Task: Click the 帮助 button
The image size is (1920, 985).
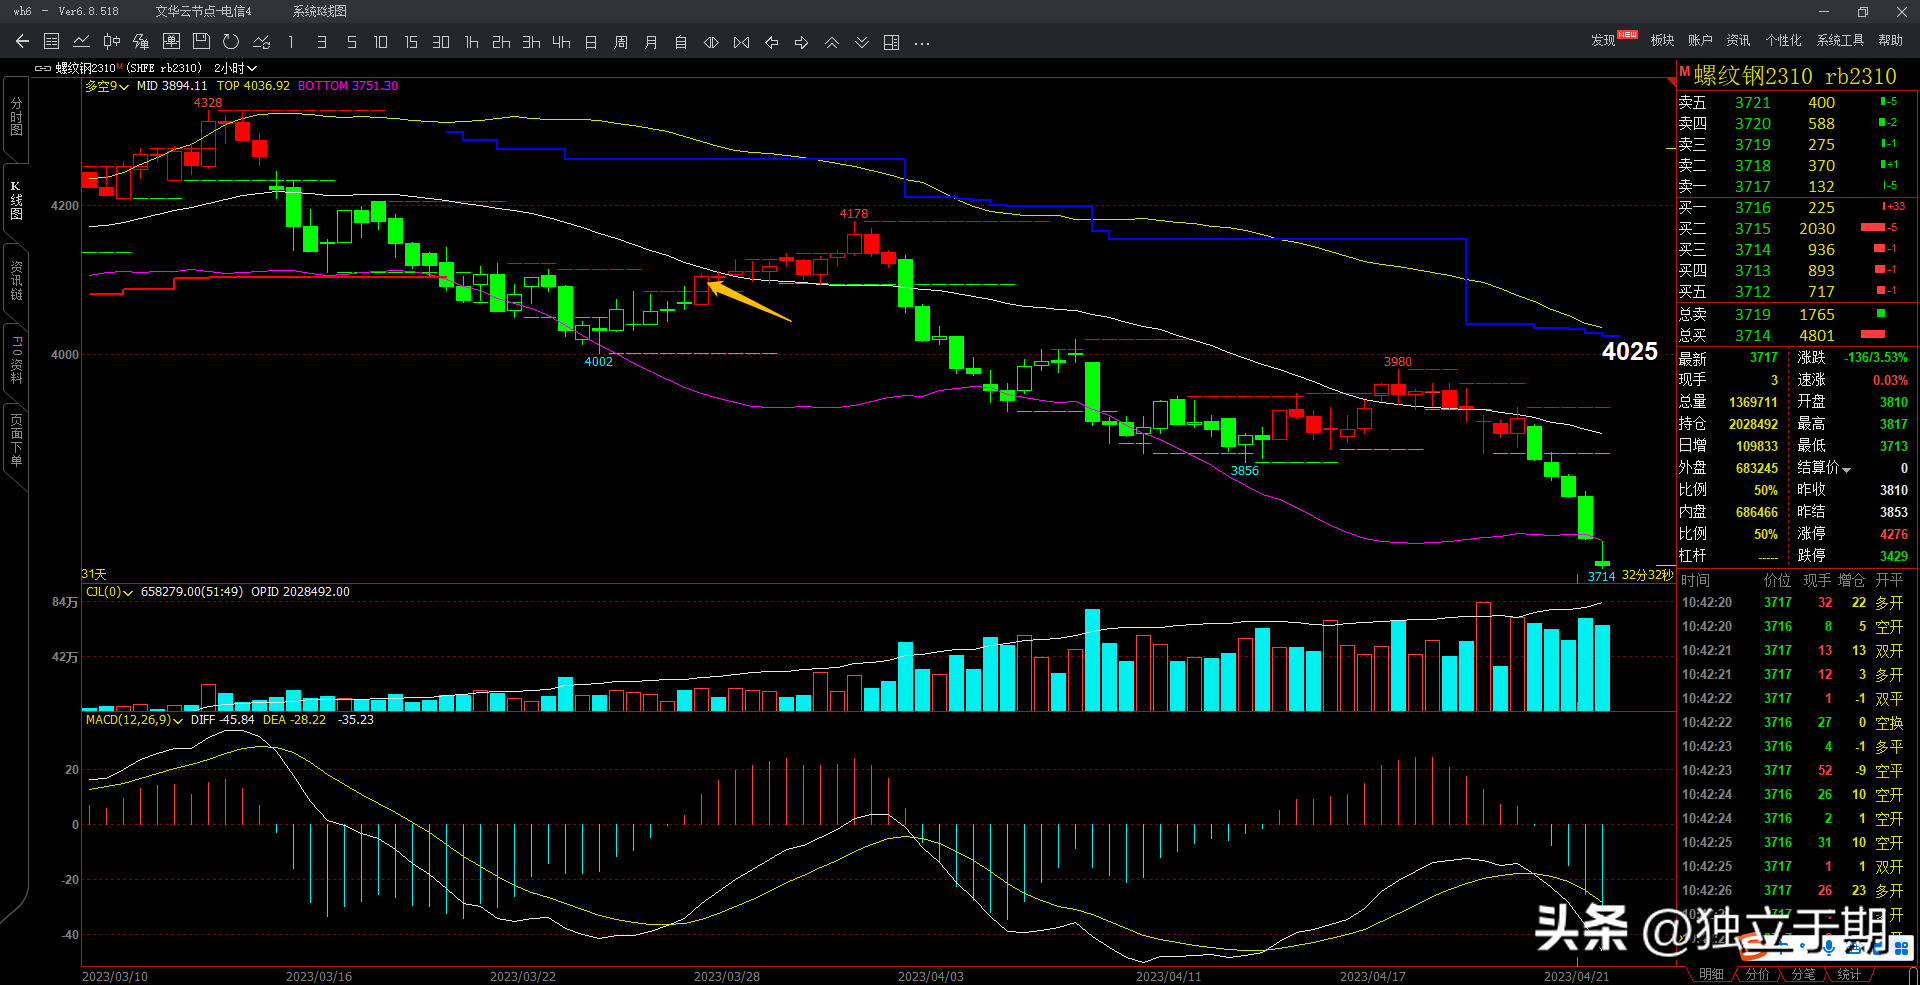Action: tap(1890, 40)
